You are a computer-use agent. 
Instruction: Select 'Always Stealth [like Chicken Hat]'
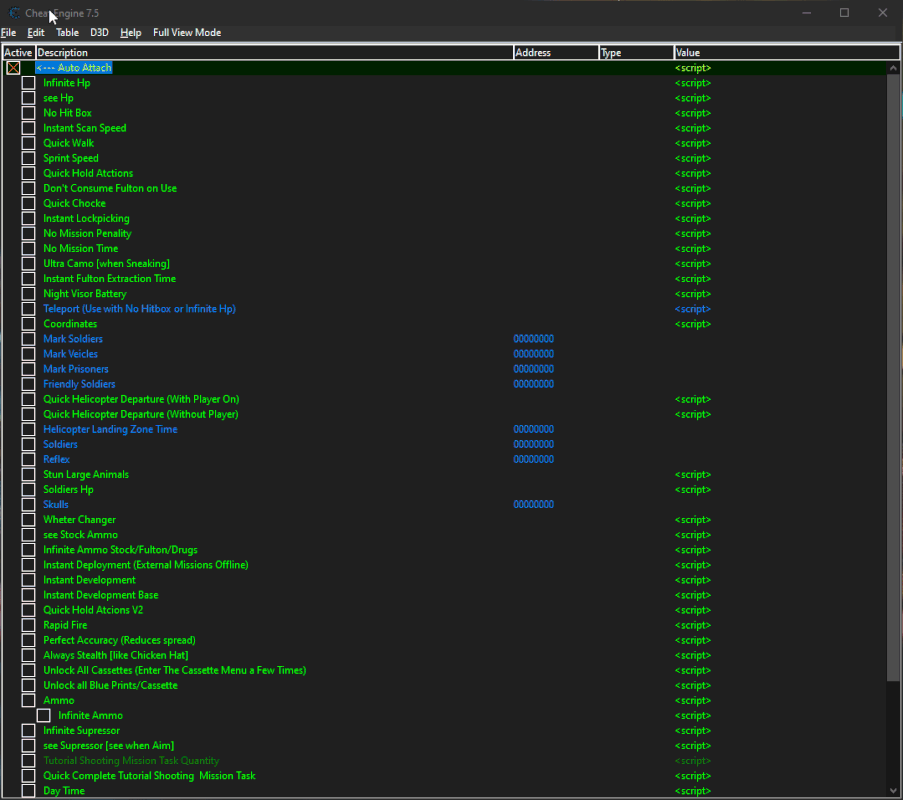(x=116, y=655)
